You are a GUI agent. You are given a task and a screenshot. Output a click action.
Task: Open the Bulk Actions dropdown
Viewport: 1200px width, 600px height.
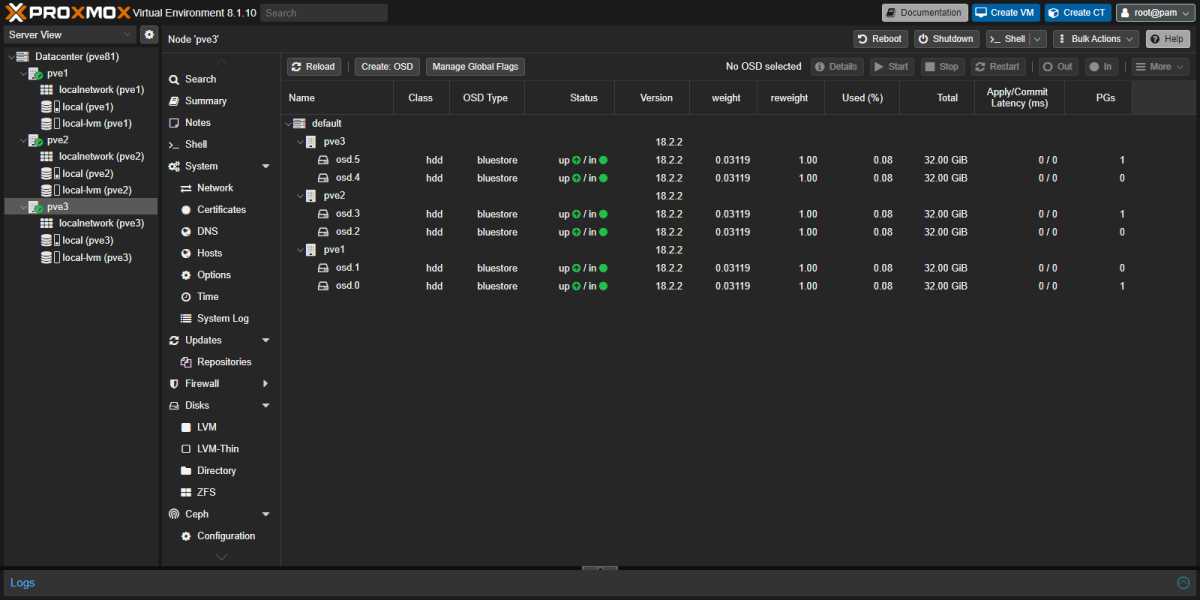tap(1096, 39)
